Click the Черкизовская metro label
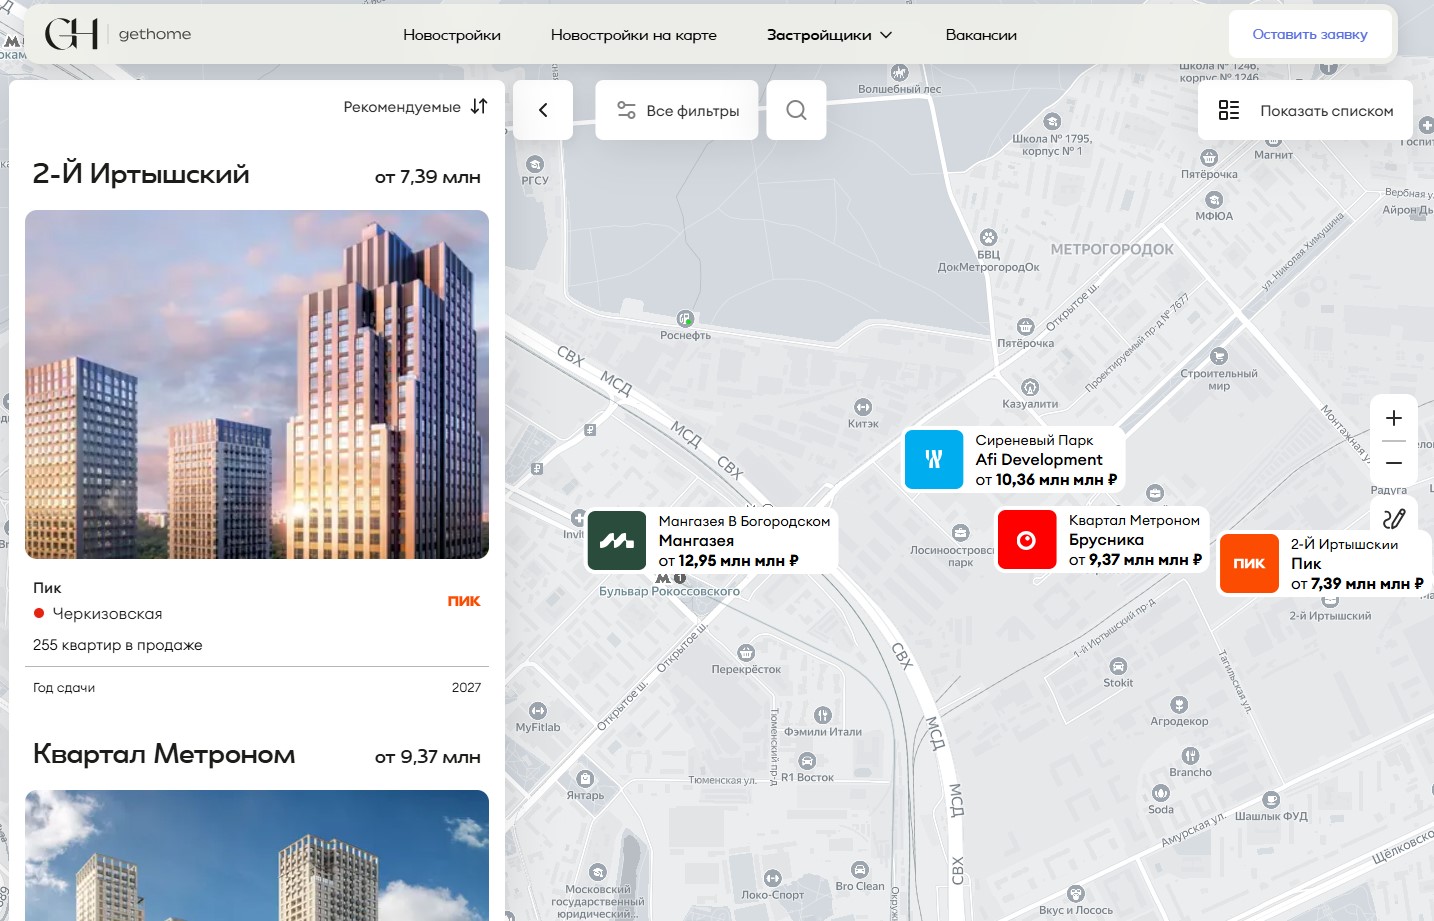Viewport: 1434px width, 921px height. tap(107, 614)
